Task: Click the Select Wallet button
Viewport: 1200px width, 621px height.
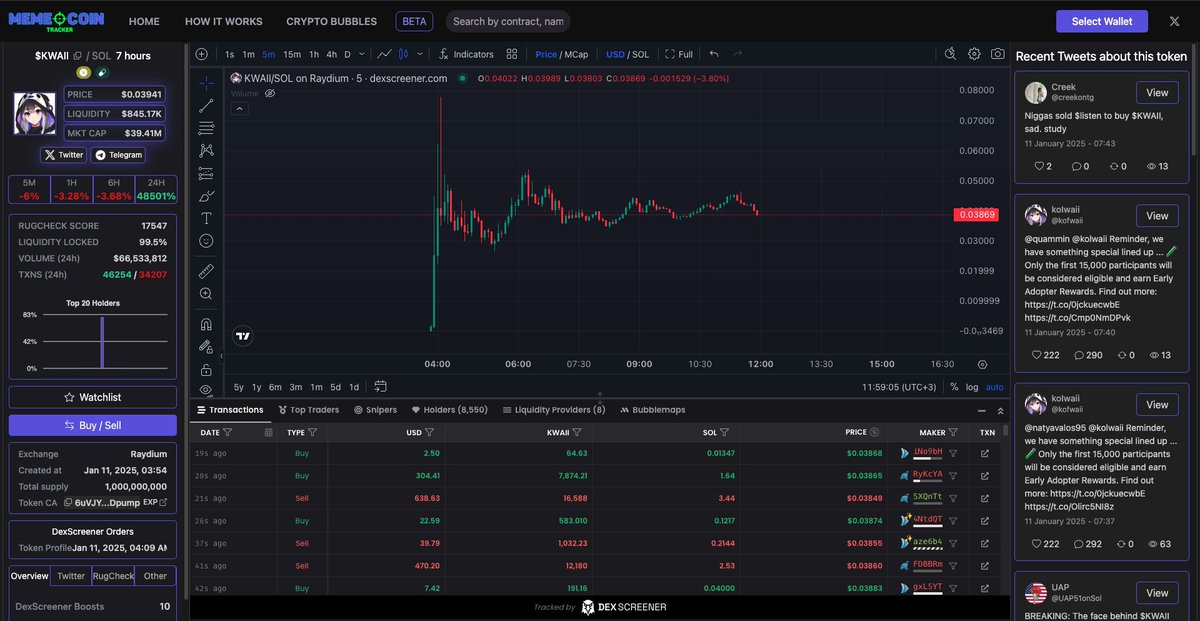Action: click(1101, 21)
